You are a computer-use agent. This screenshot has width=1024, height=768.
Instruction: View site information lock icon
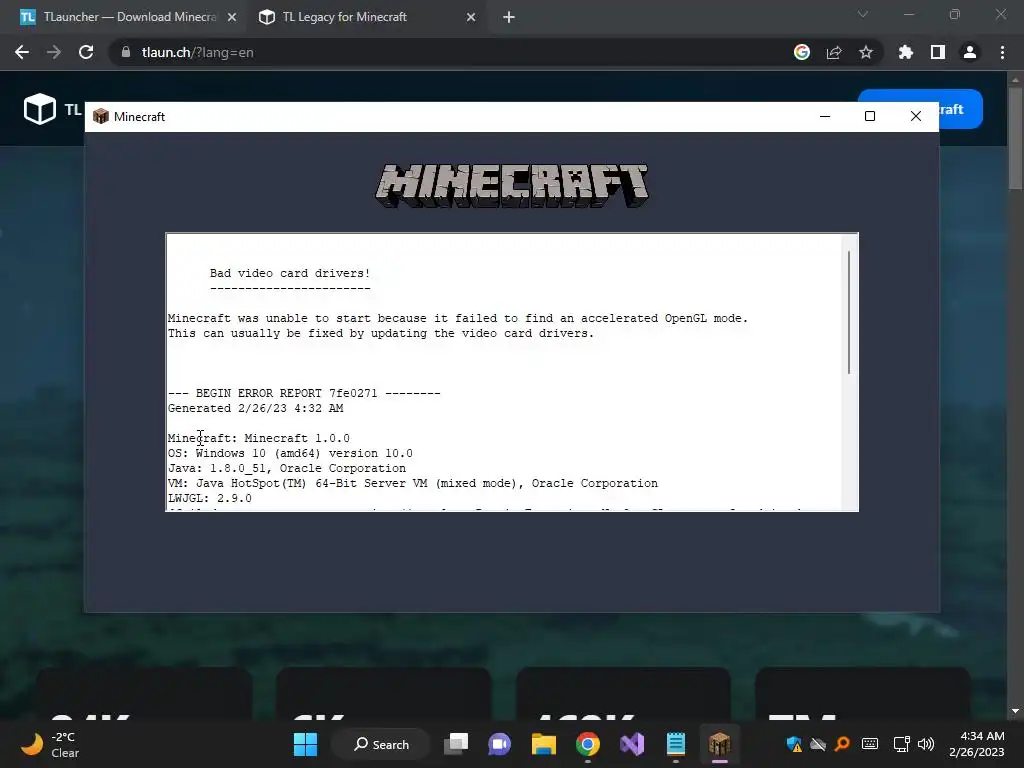(x=126, y=52)
